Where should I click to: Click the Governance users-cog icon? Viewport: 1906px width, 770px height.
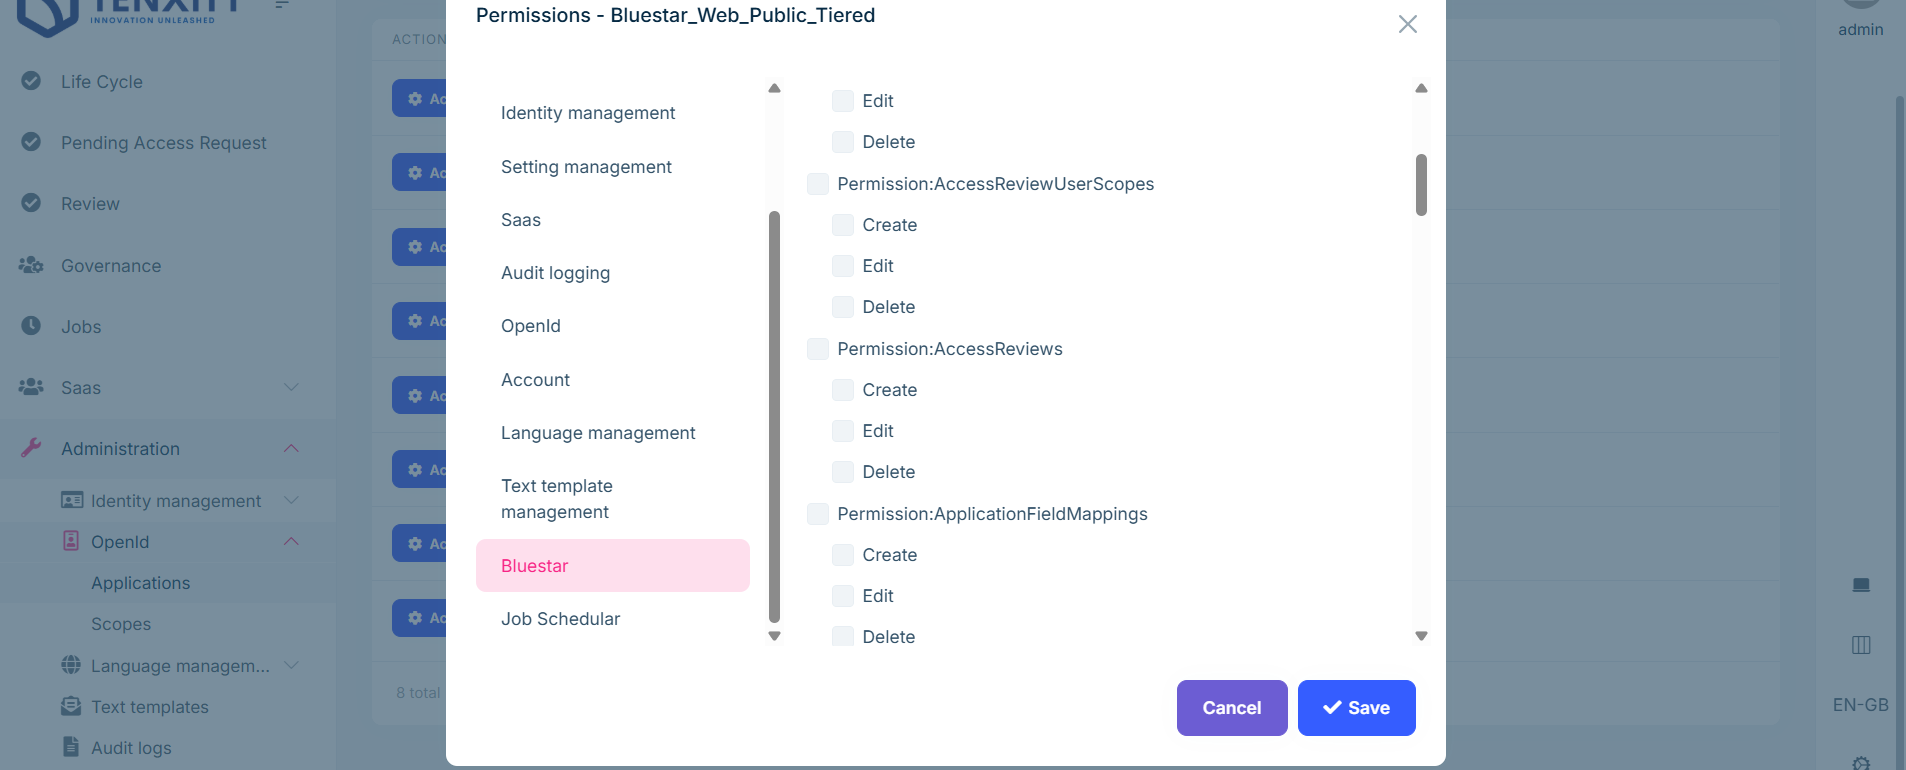pyautogui.click(x=31, y=265)
